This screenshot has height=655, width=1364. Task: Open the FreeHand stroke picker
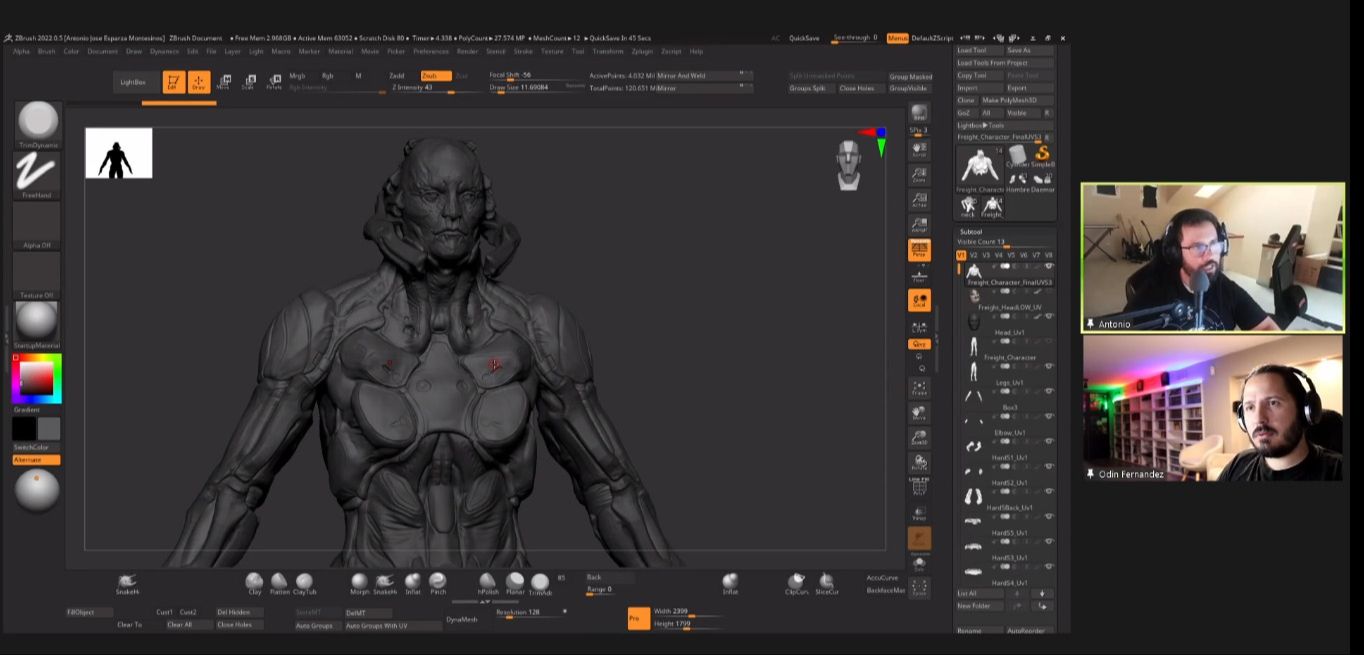pos(38,175)
